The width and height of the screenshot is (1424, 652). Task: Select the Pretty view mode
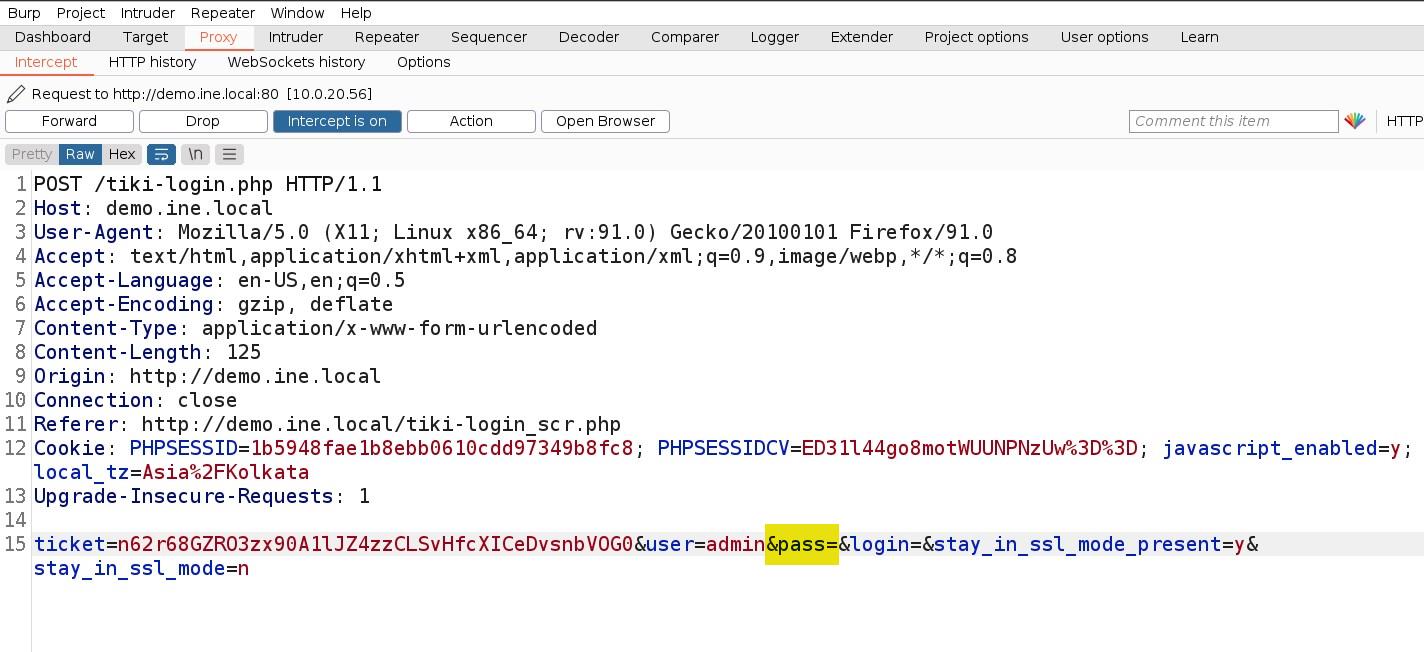[x=32, y=154]
